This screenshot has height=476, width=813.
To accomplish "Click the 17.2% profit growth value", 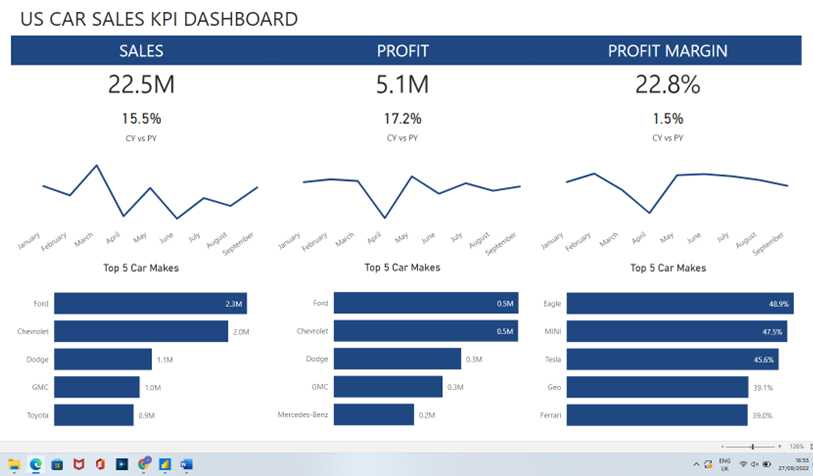I will click(x=402, y=119).
